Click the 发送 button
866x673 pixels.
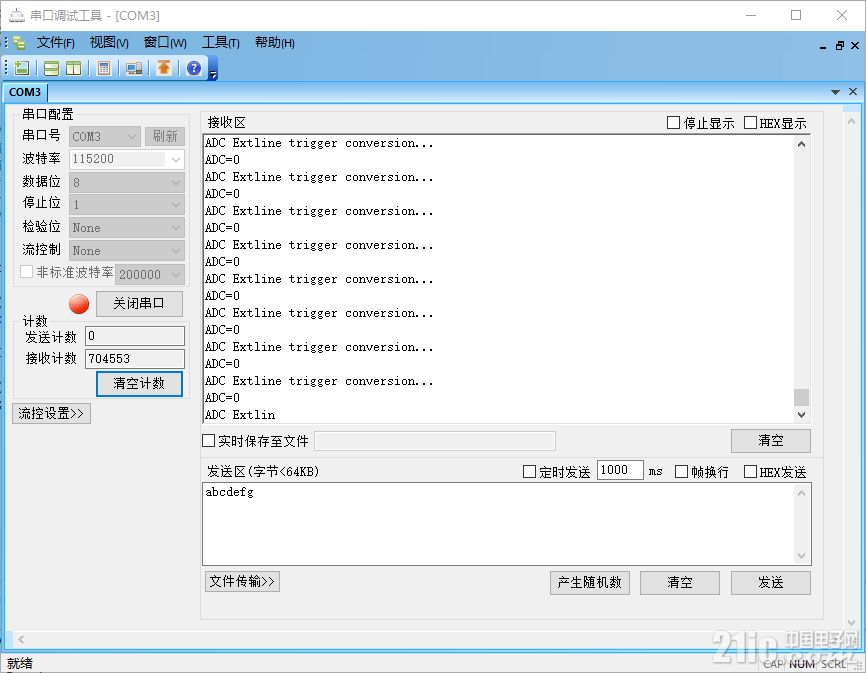770,582
